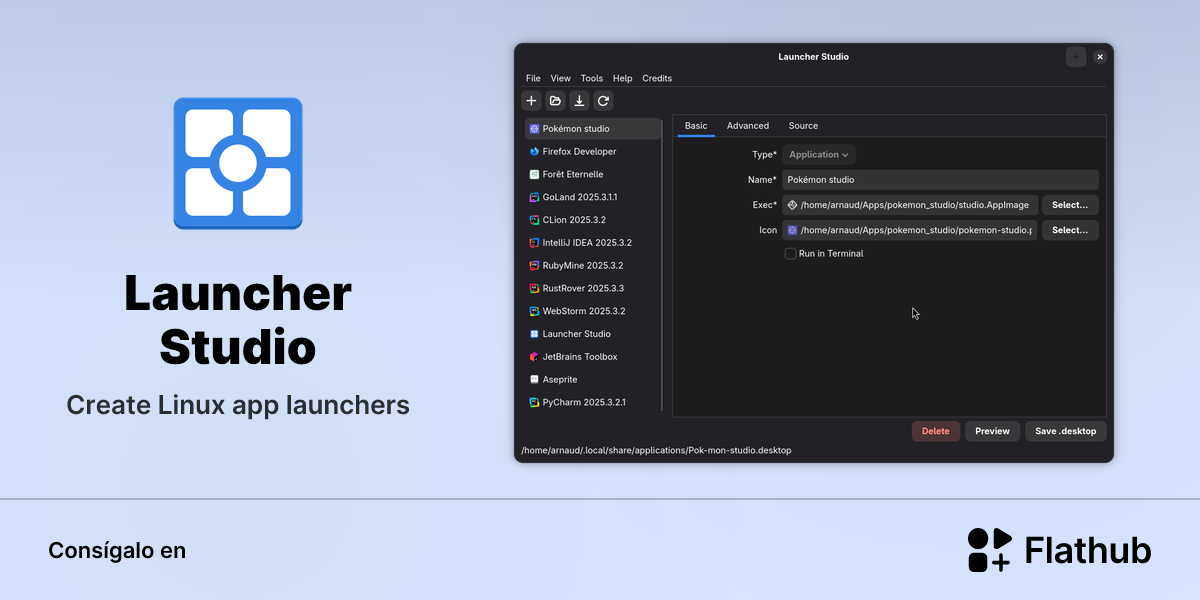Click Select button for Icon path
This screenshot has height=600, width=1200.
(x=1070, y=230)
